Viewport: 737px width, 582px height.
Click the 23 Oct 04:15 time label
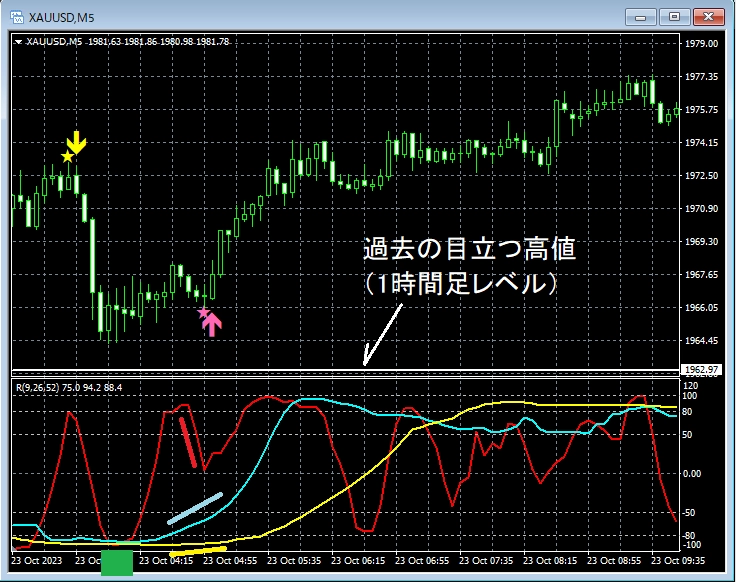166,560
